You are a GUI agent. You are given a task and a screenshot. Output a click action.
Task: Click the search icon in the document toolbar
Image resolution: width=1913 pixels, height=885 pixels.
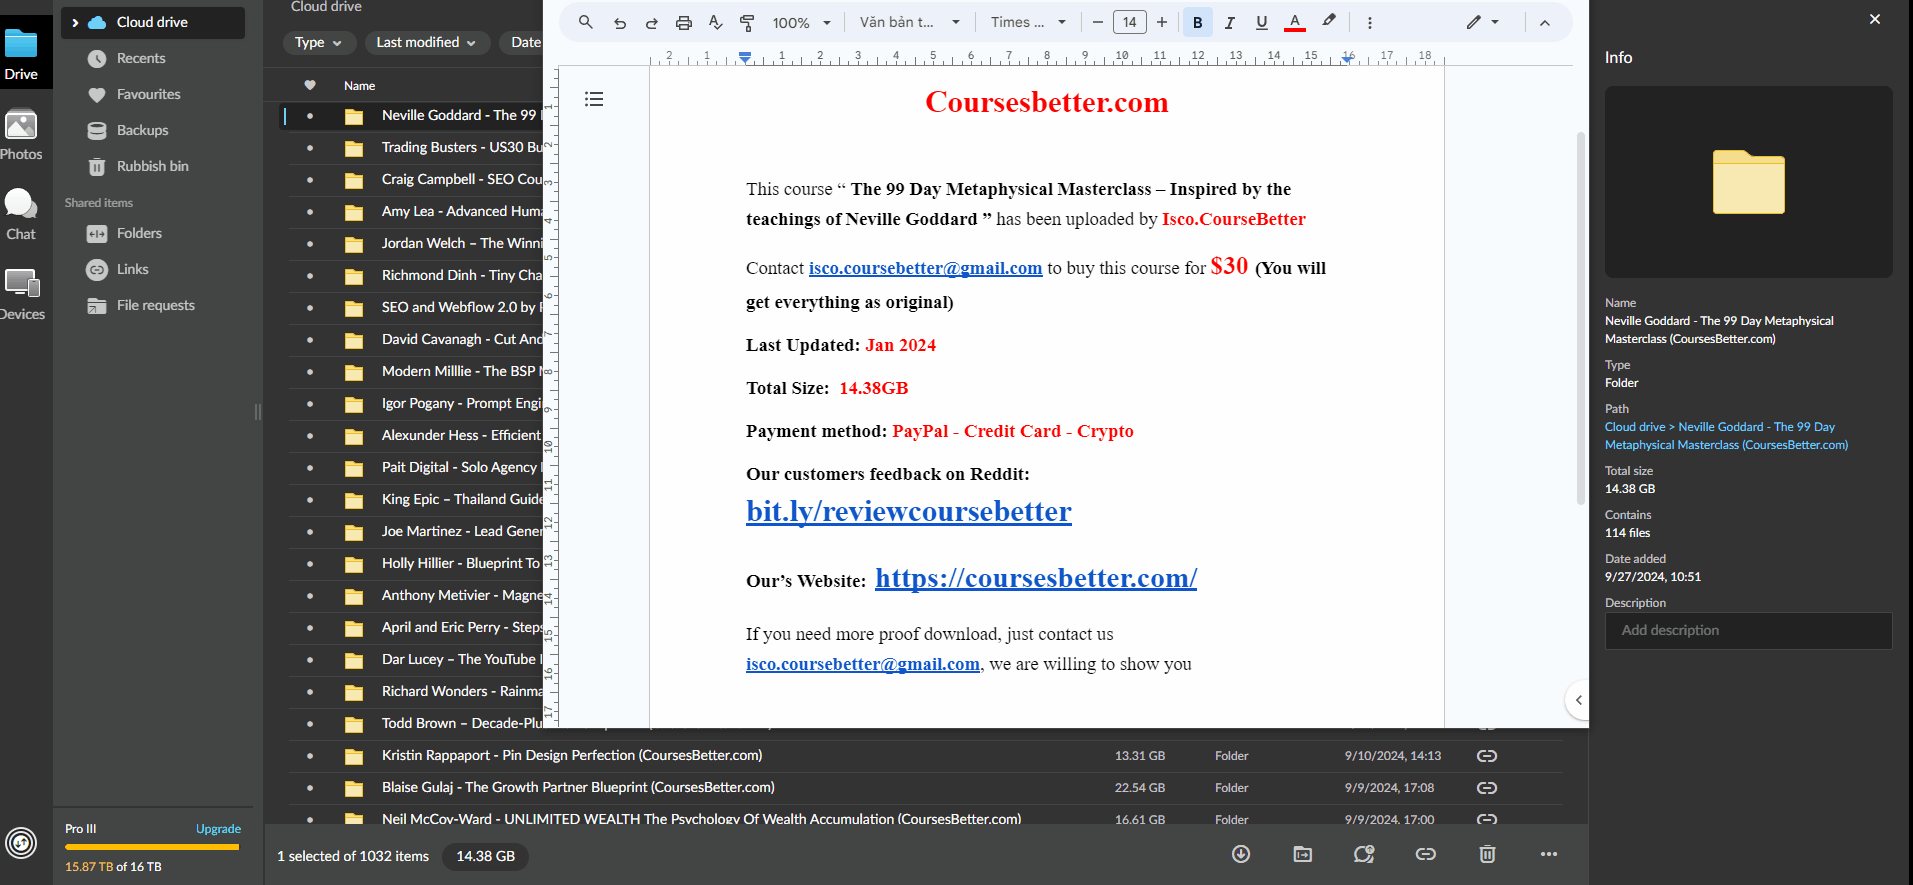pyautogui.click(x=586, y=22)
